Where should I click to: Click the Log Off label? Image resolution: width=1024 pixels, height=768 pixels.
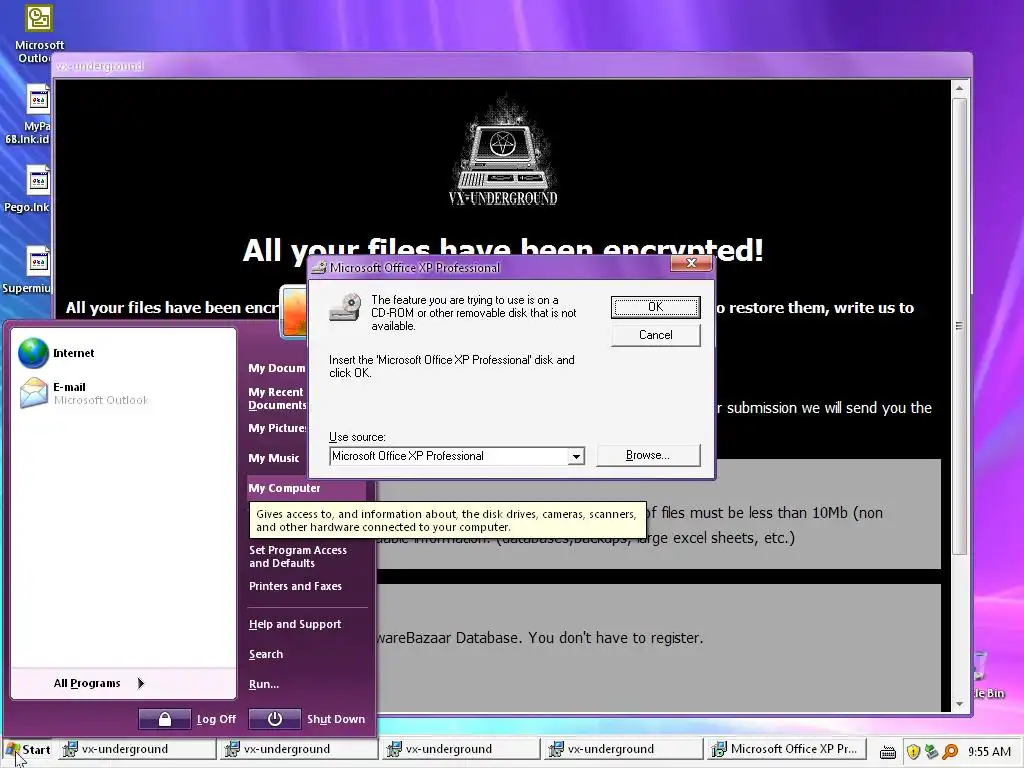[x=216, y=719]
